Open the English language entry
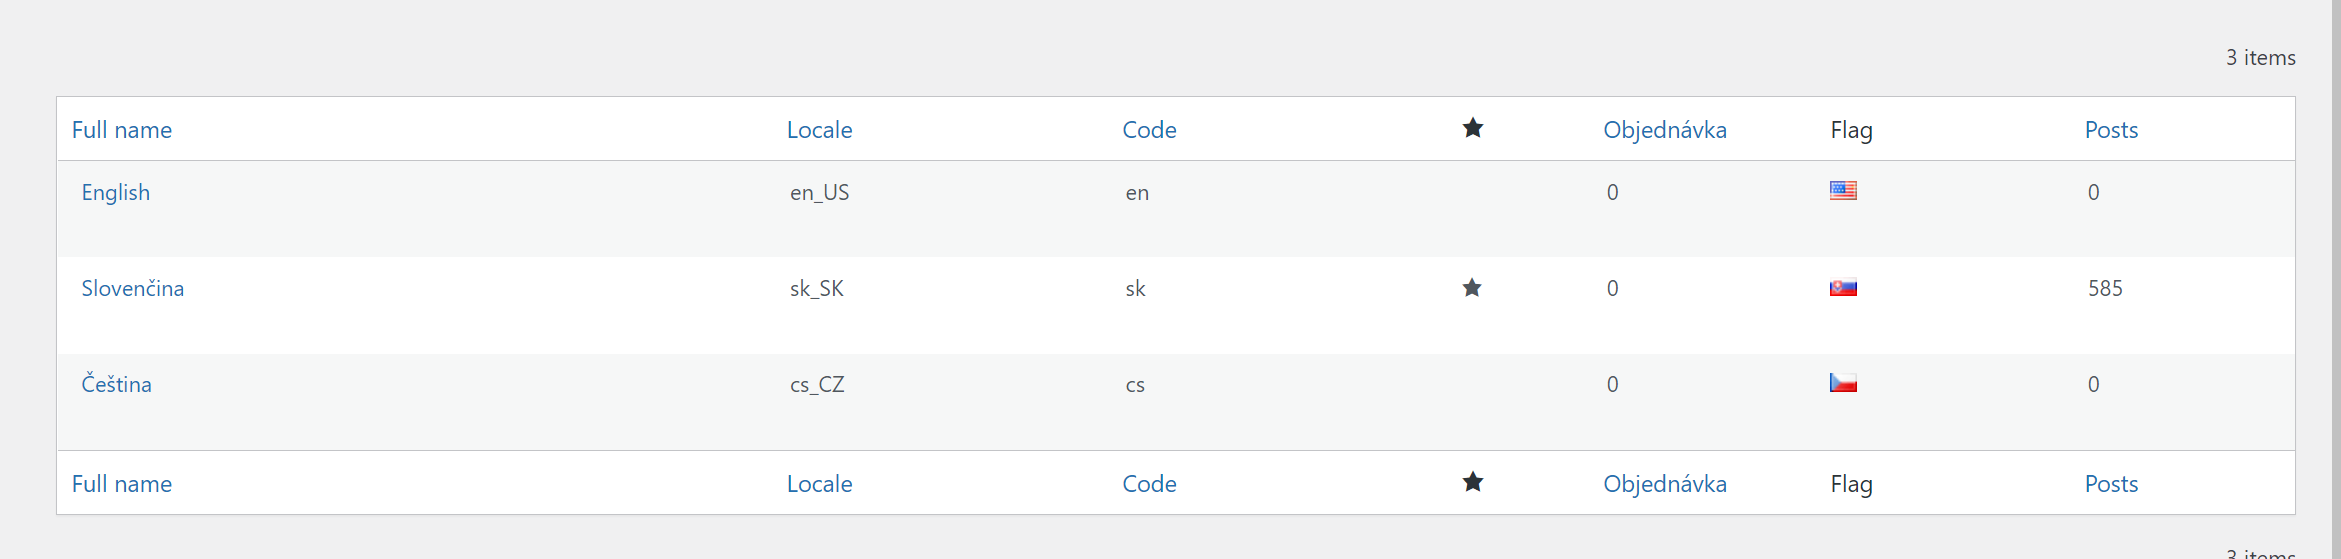 coord(116,192)
